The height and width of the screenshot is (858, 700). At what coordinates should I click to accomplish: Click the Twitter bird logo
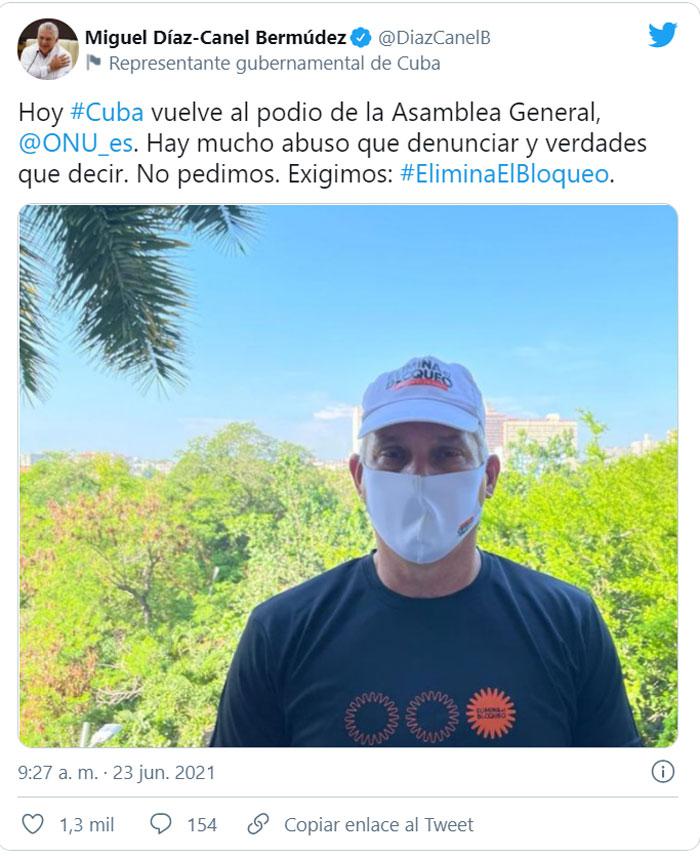pos(663,36)
